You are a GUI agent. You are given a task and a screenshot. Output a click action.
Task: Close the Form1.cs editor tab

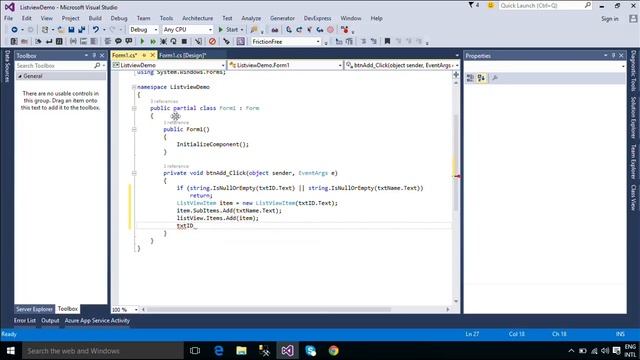153,55
